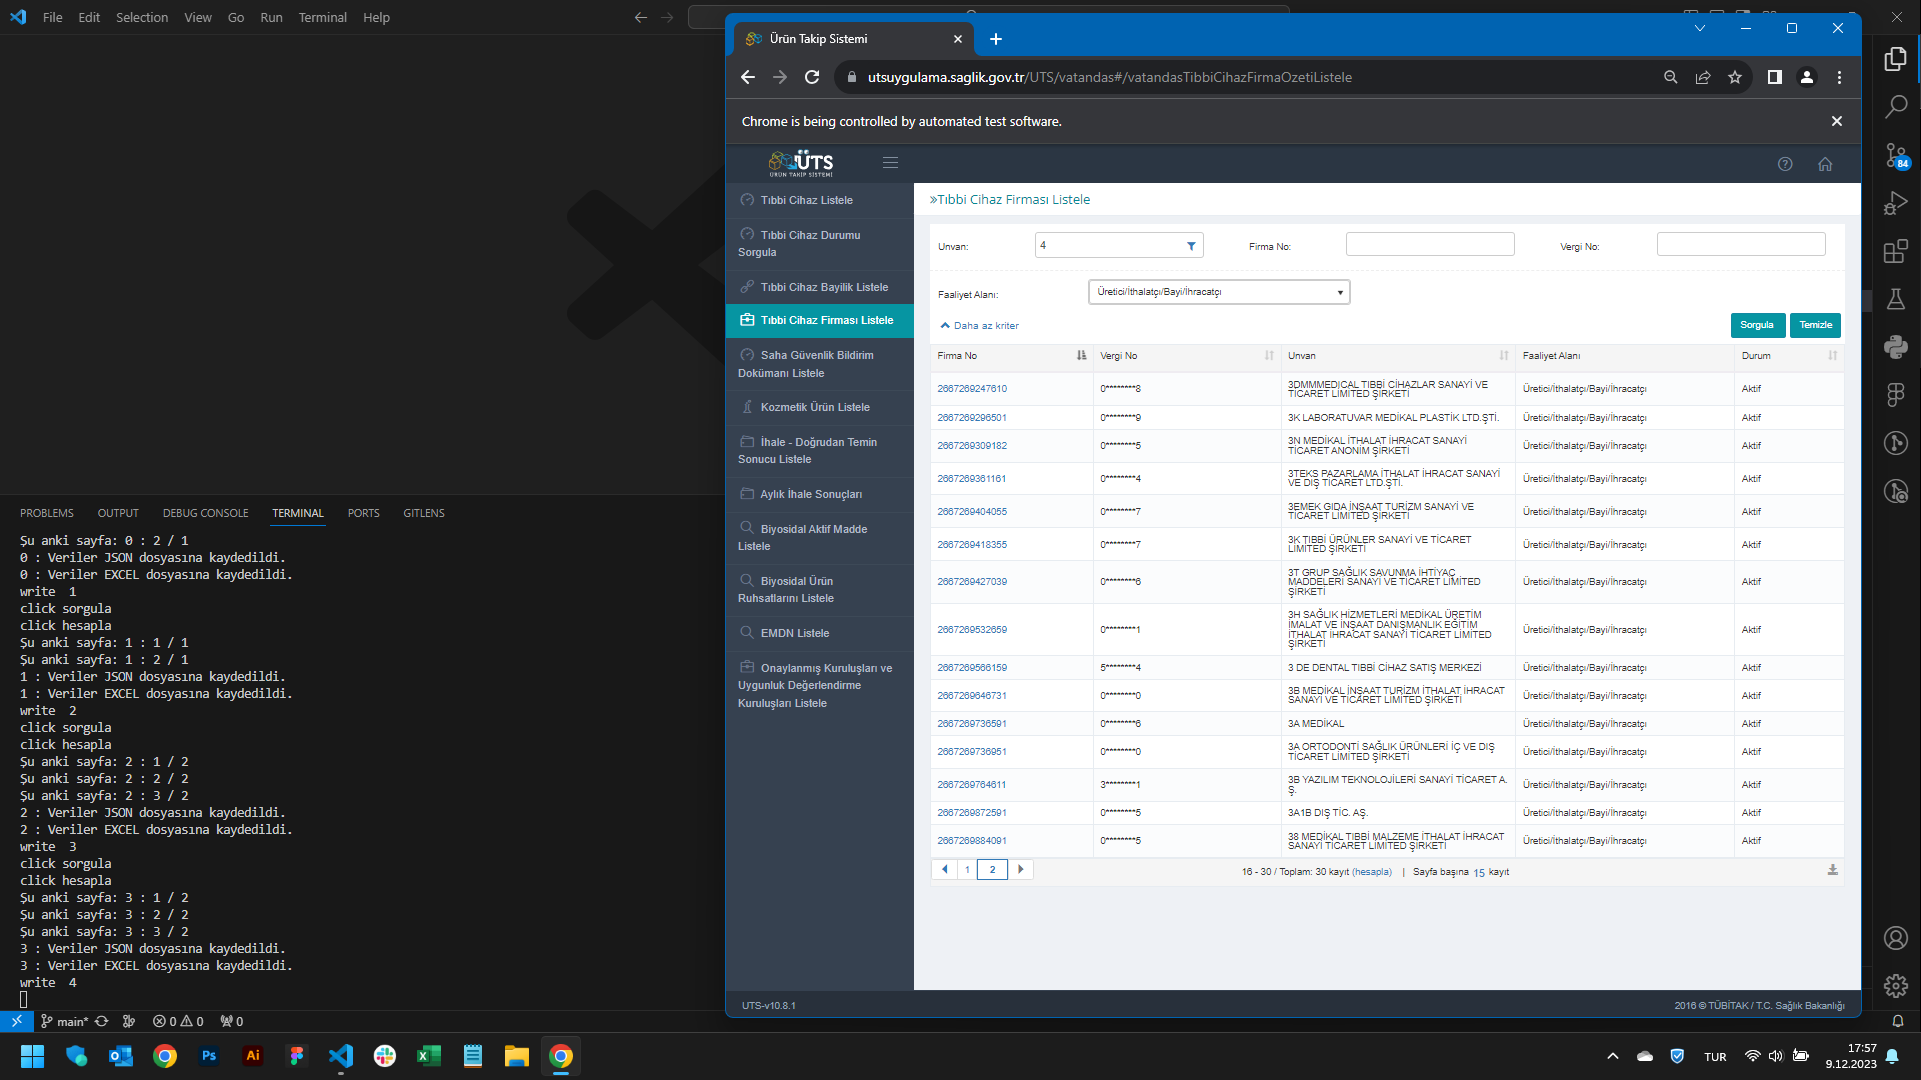Viewport: 1921px width, 1080px height.
Task: Open Faaliyet Alanı dropdown
Action: [1218, 292]
